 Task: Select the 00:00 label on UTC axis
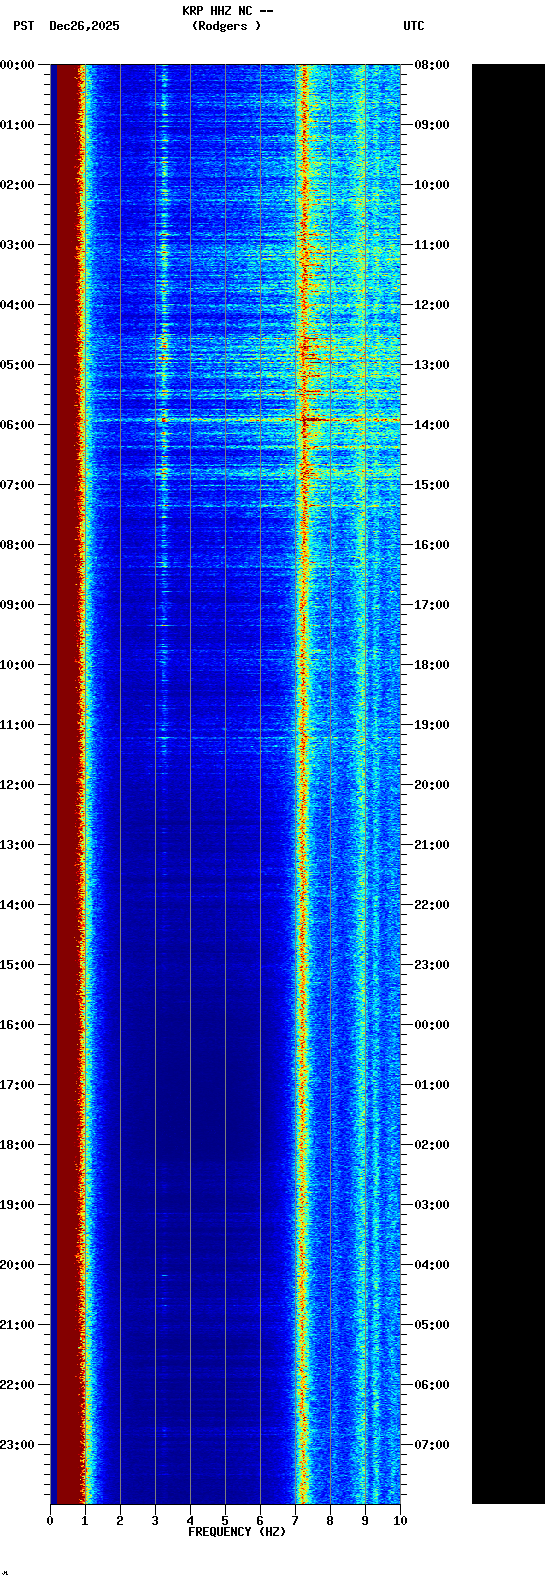[432, 1025]
